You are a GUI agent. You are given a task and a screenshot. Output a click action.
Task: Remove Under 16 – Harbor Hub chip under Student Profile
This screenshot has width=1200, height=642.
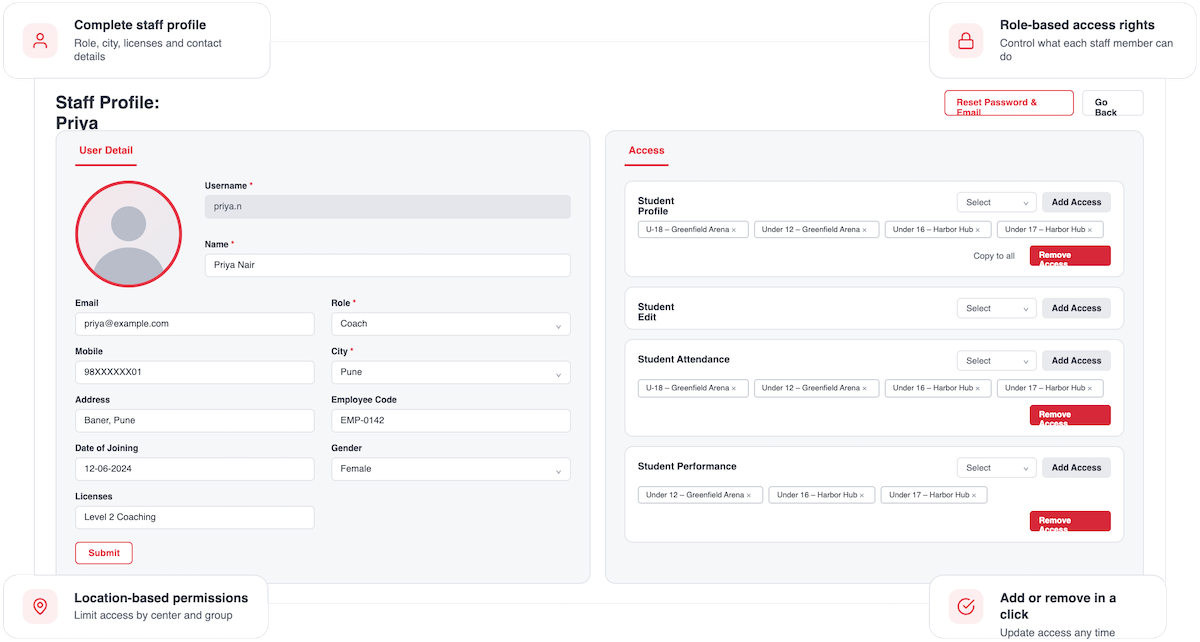pyautogui.click(x=978, y=230)
